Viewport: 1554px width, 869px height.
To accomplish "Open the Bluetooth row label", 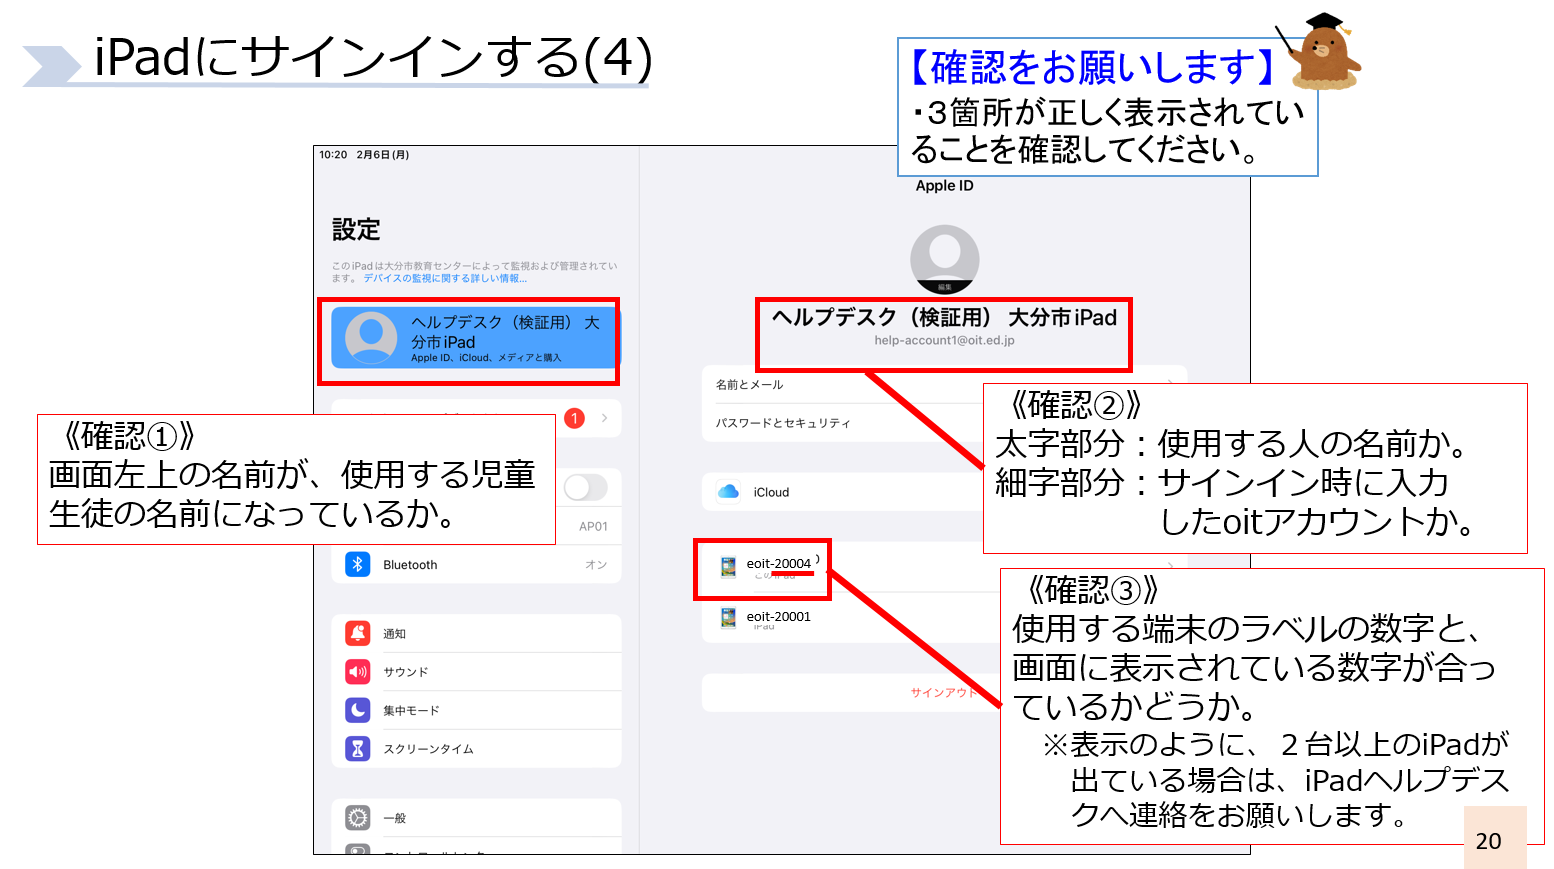I will tap(410, 565).
